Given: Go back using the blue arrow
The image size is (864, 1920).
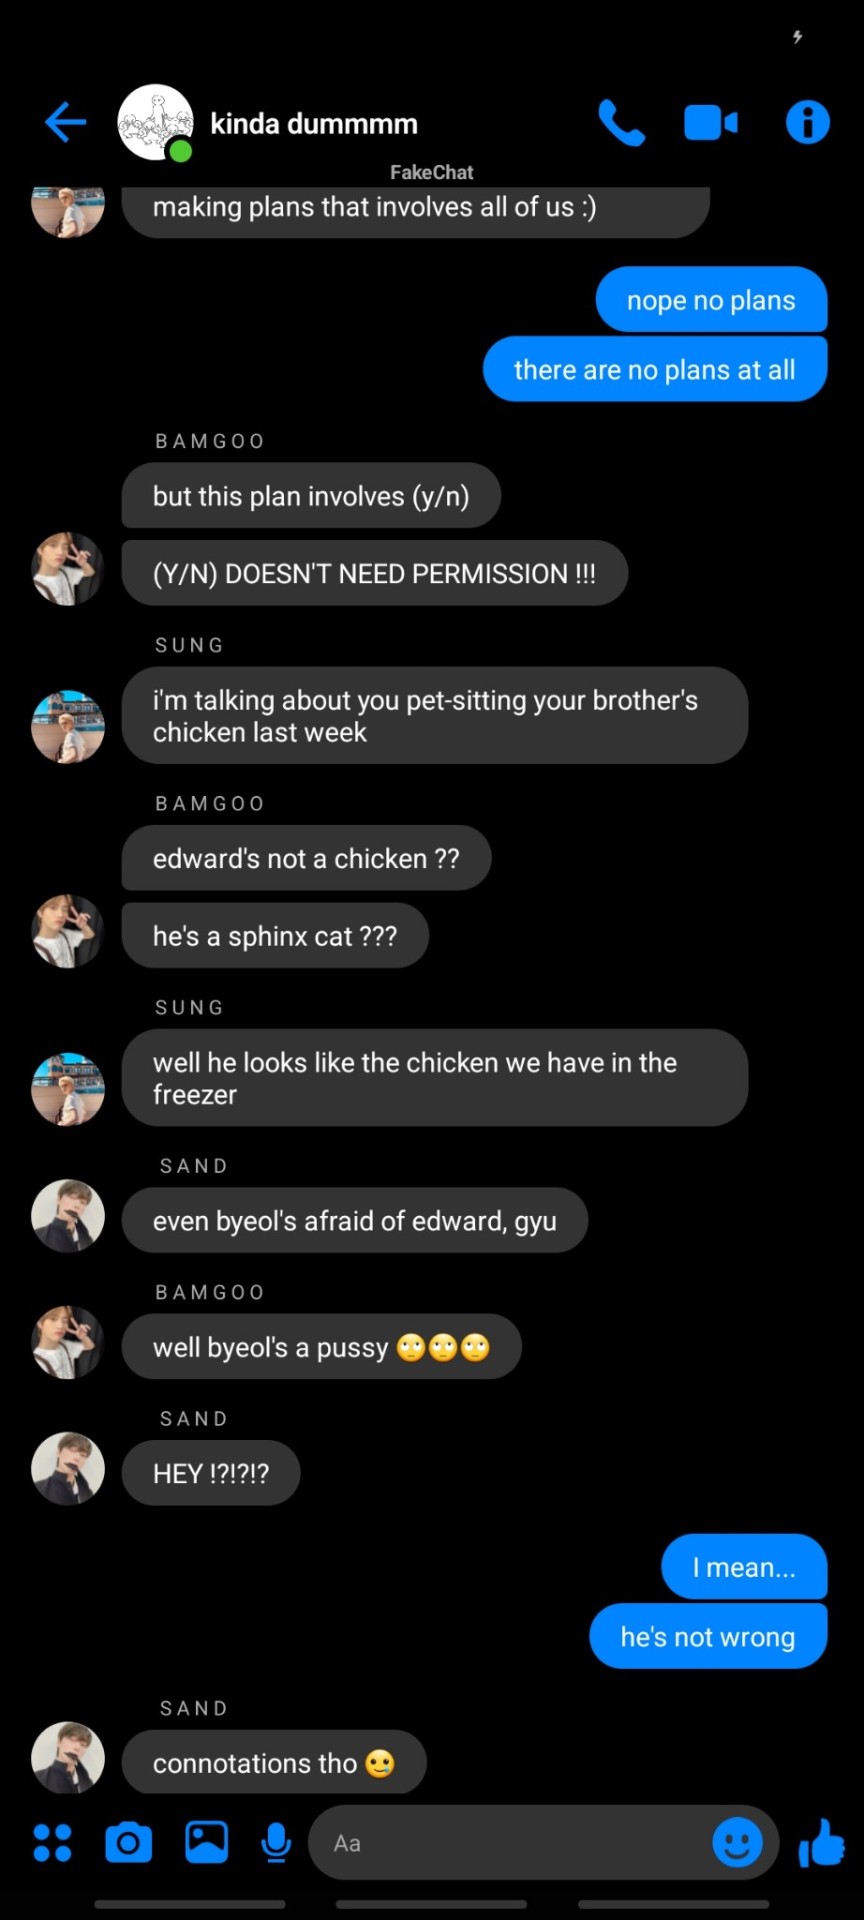Looking at the screenshot, I should click(x=66, y=123).
